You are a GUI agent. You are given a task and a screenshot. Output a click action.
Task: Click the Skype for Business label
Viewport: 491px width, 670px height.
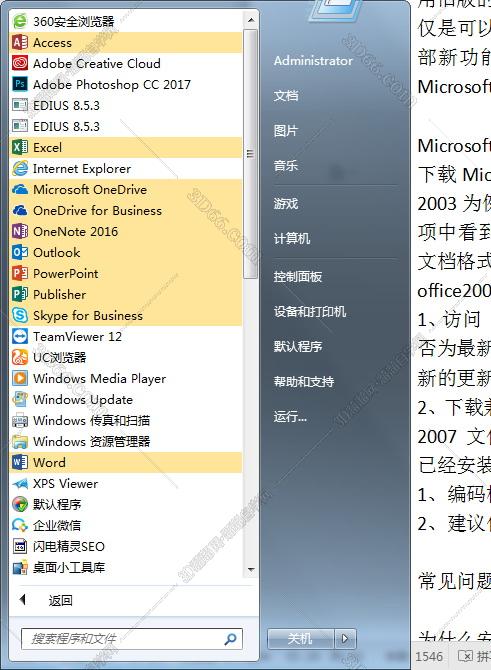(88, 315)
